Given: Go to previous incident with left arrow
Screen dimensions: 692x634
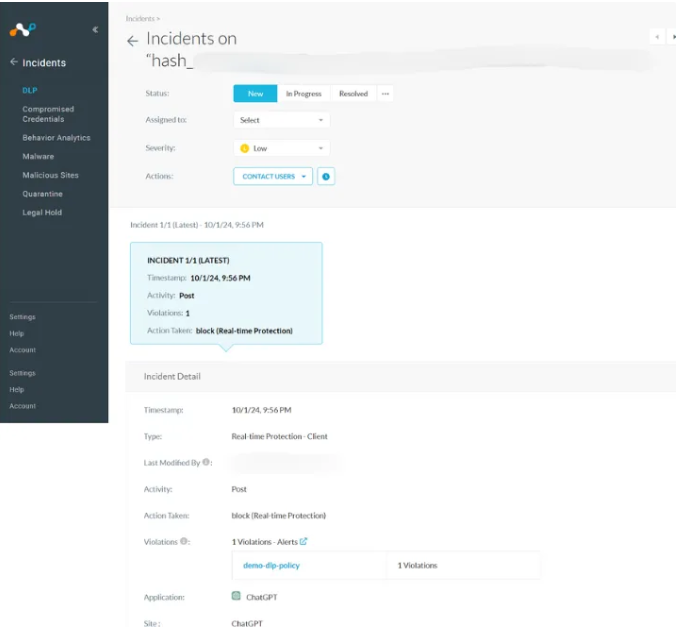Looking at the screenshot, I should coord(657,37).
